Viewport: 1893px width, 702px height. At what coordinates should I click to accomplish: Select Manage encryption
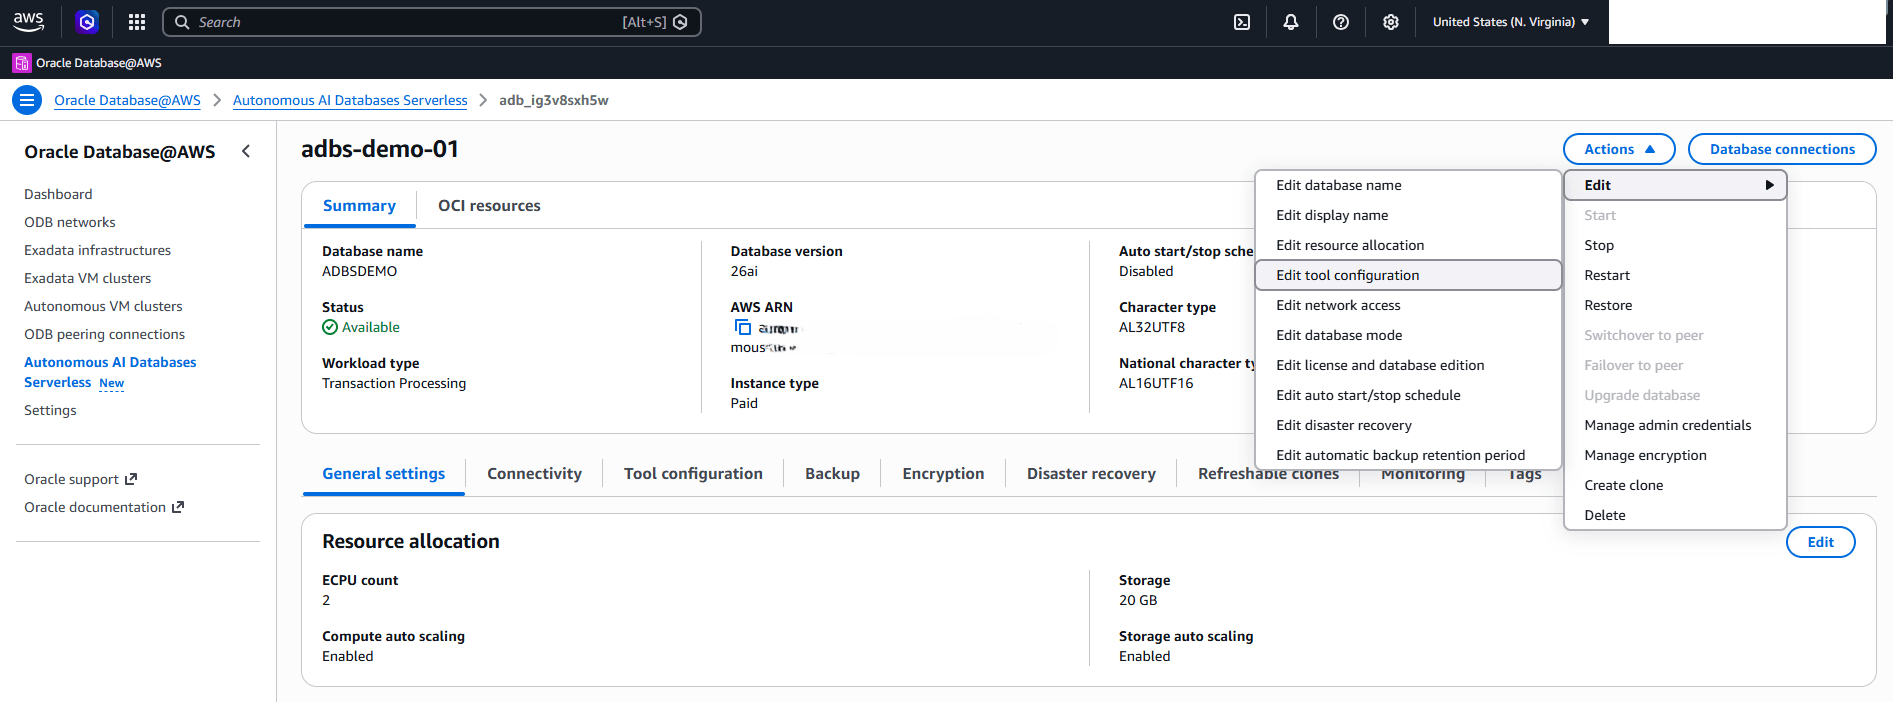pos(1675,455)
